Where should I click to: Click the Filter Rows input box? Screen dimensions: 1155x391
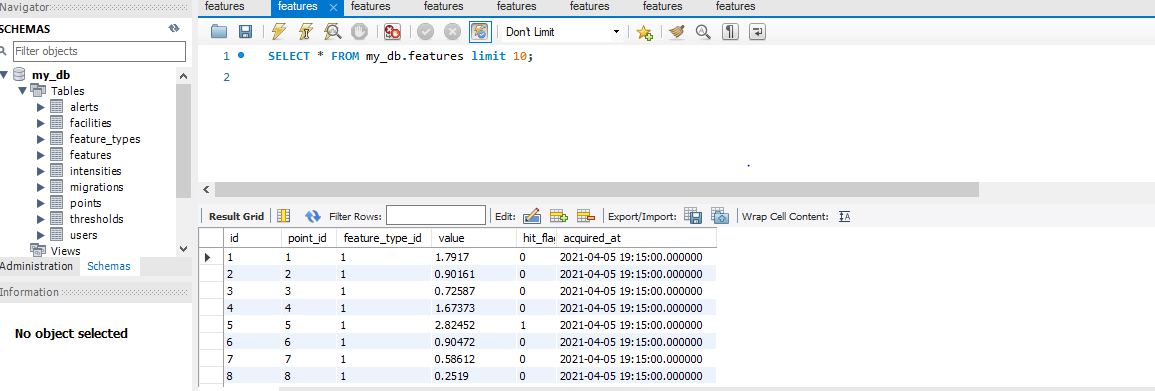[x=436, y=215]
